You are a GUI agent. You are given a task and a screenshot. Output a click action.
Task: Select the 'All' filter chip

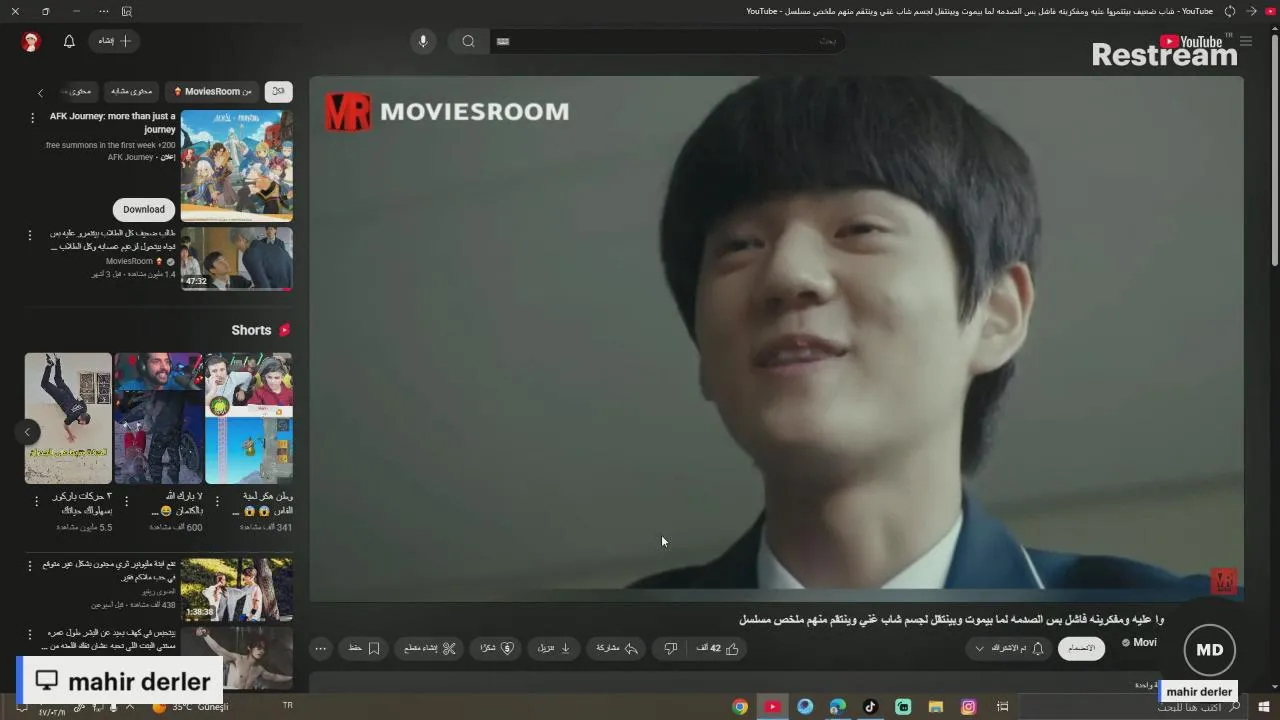click(278, 91)
